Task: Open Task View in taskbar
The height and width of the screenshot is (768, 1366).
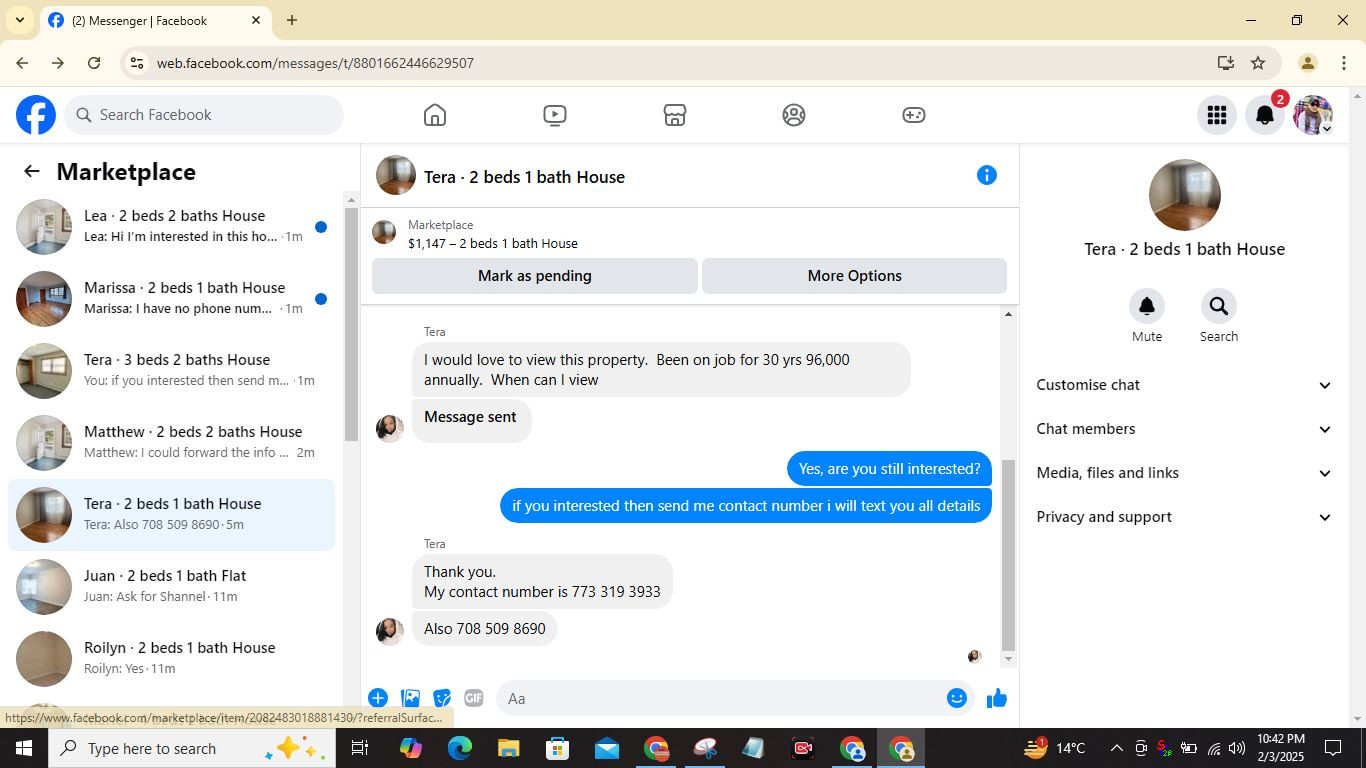Action: click(x=360, y=748)
